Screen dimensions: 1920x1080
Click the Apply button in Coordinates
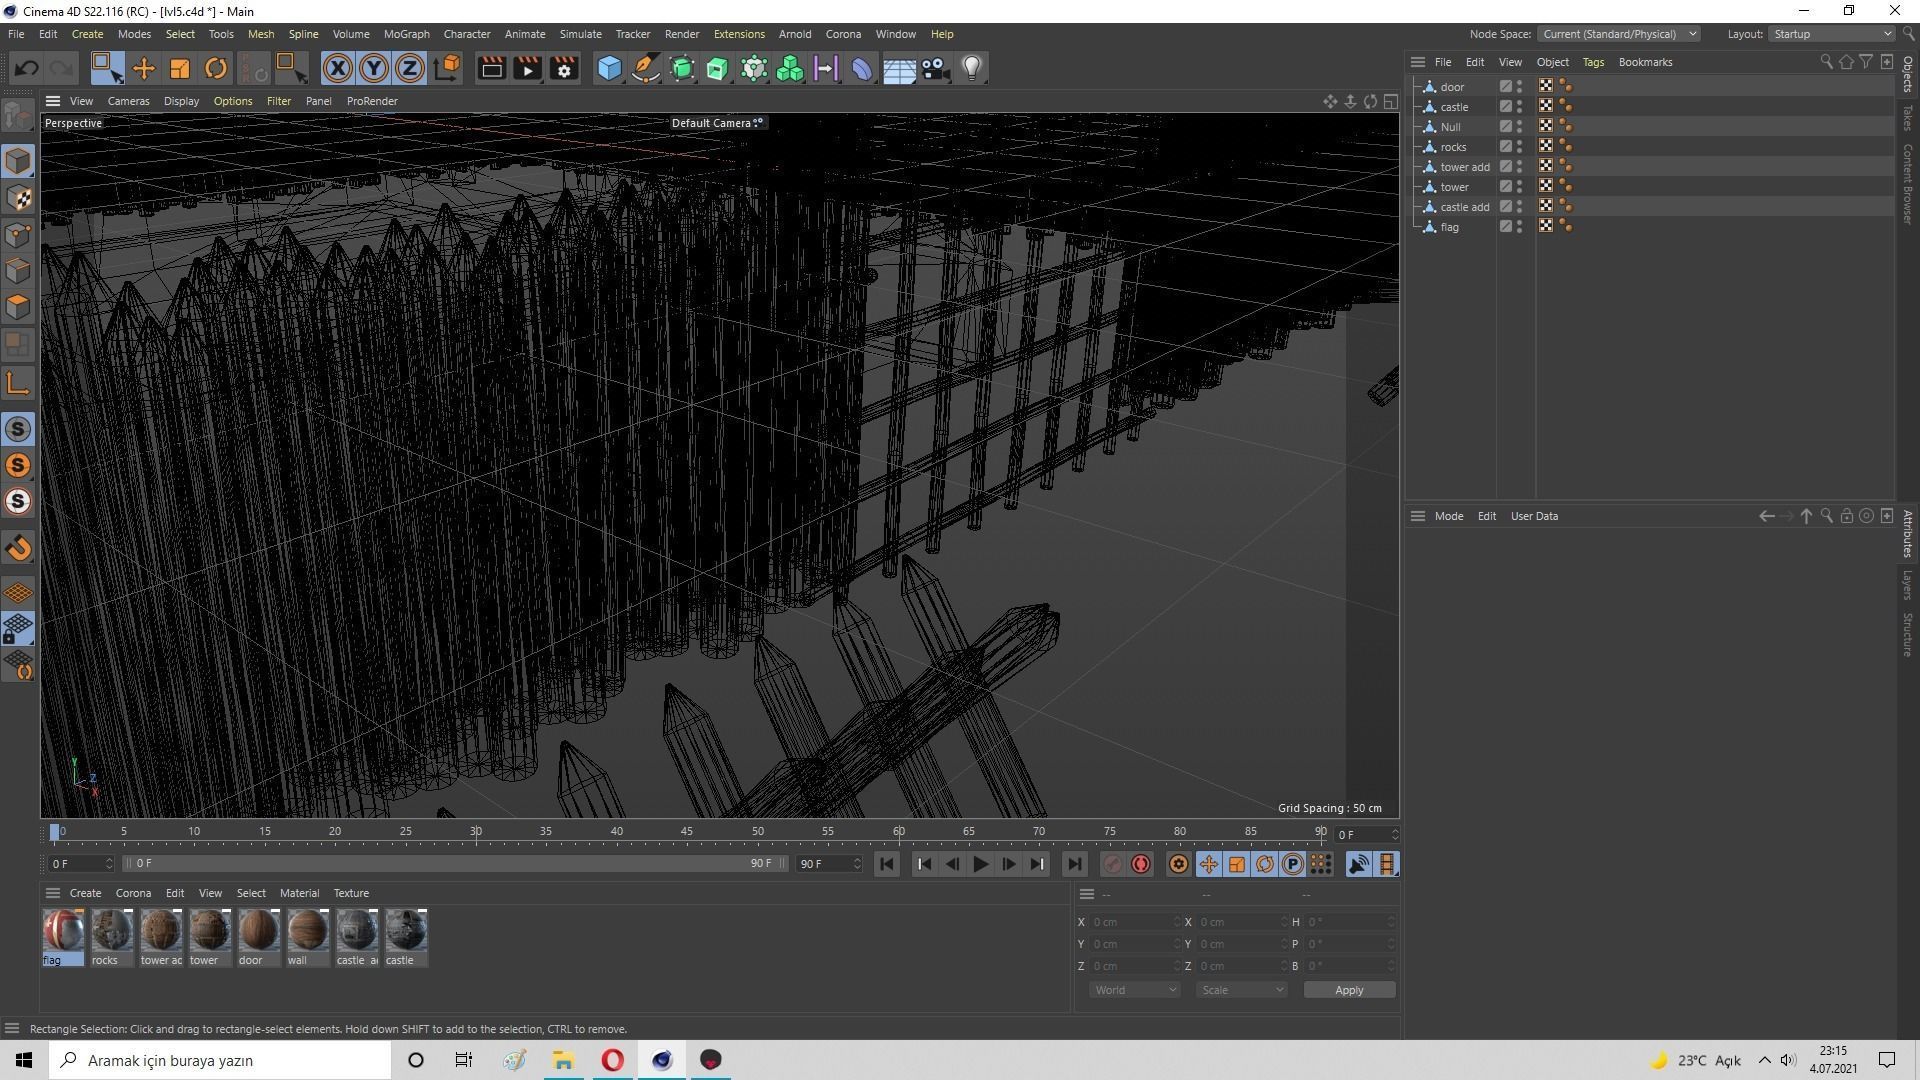[x=1349, y=990]
